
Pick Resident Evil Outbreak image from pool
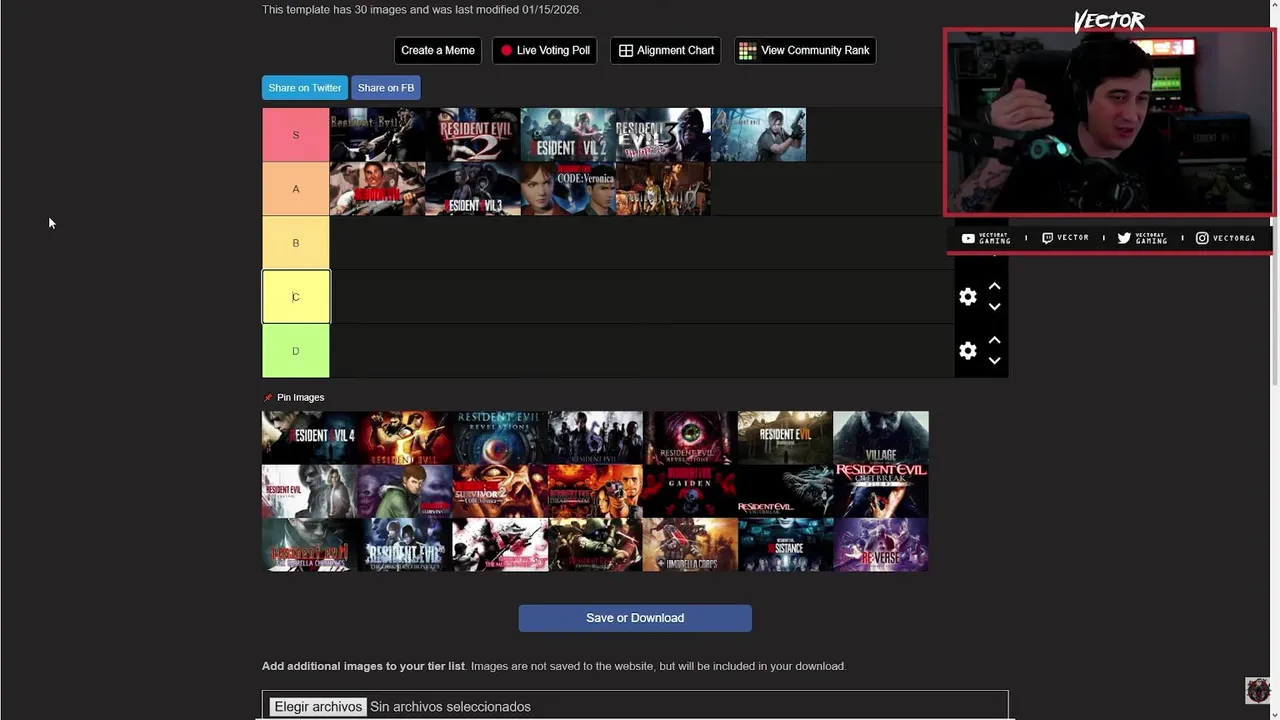point(785,491)
